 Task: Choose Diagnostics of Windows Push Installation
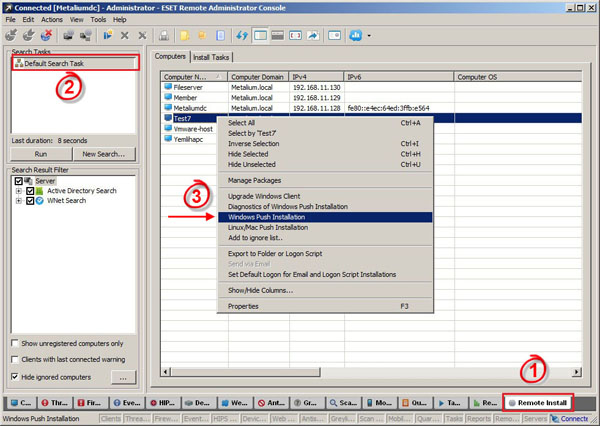[x=325, y=206]
